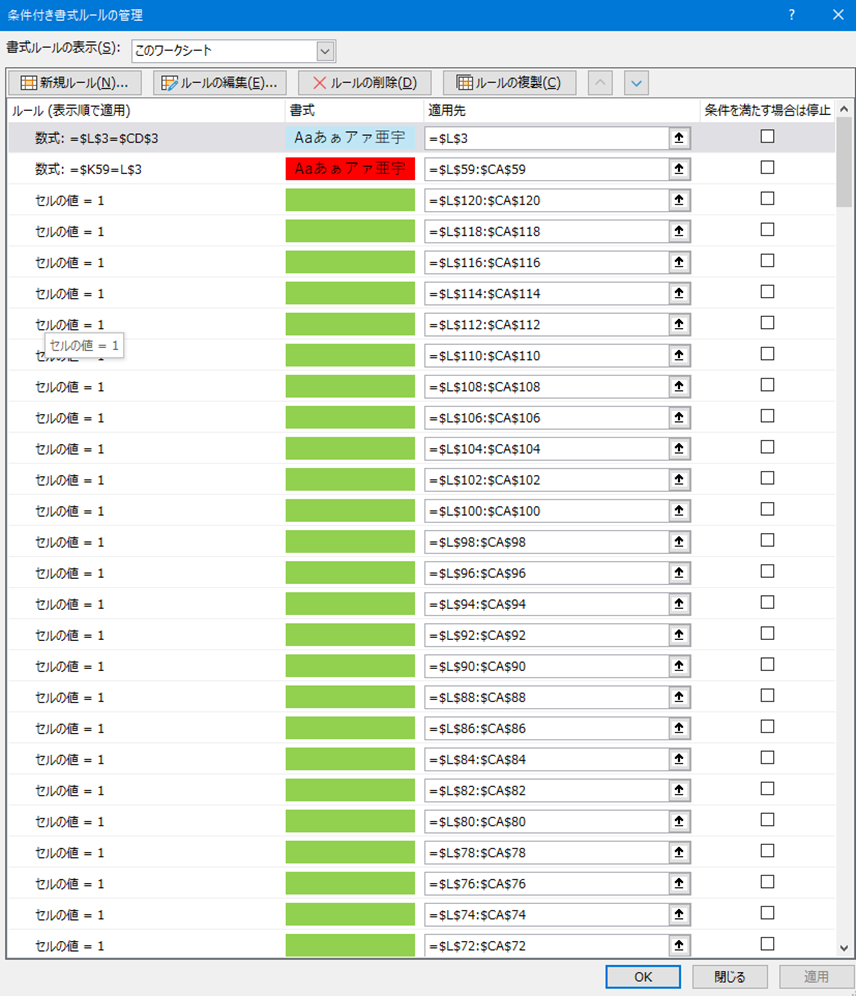Click the Edit Rule (ルールの編集) button
Viewport: 856px width, 996px height.
pyautogui.click(x=220, y=83)
